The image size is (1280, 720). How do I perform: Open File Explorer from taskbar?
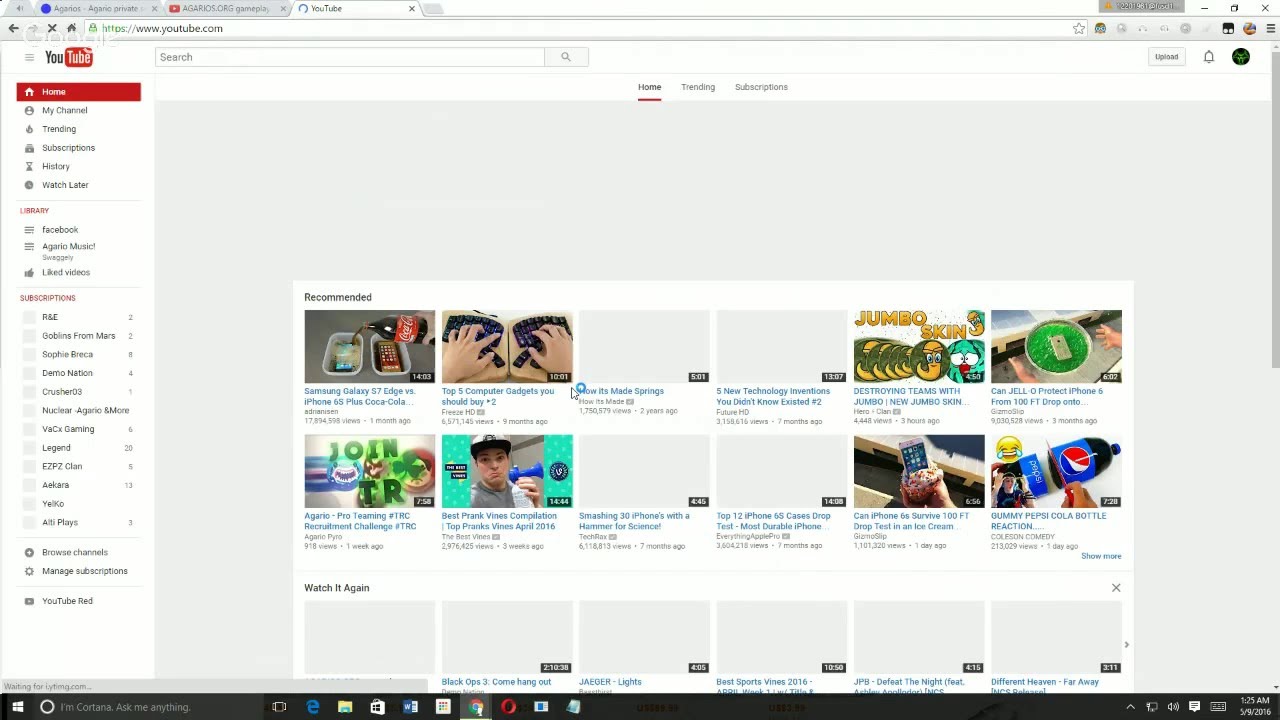(x=345, y=707)
